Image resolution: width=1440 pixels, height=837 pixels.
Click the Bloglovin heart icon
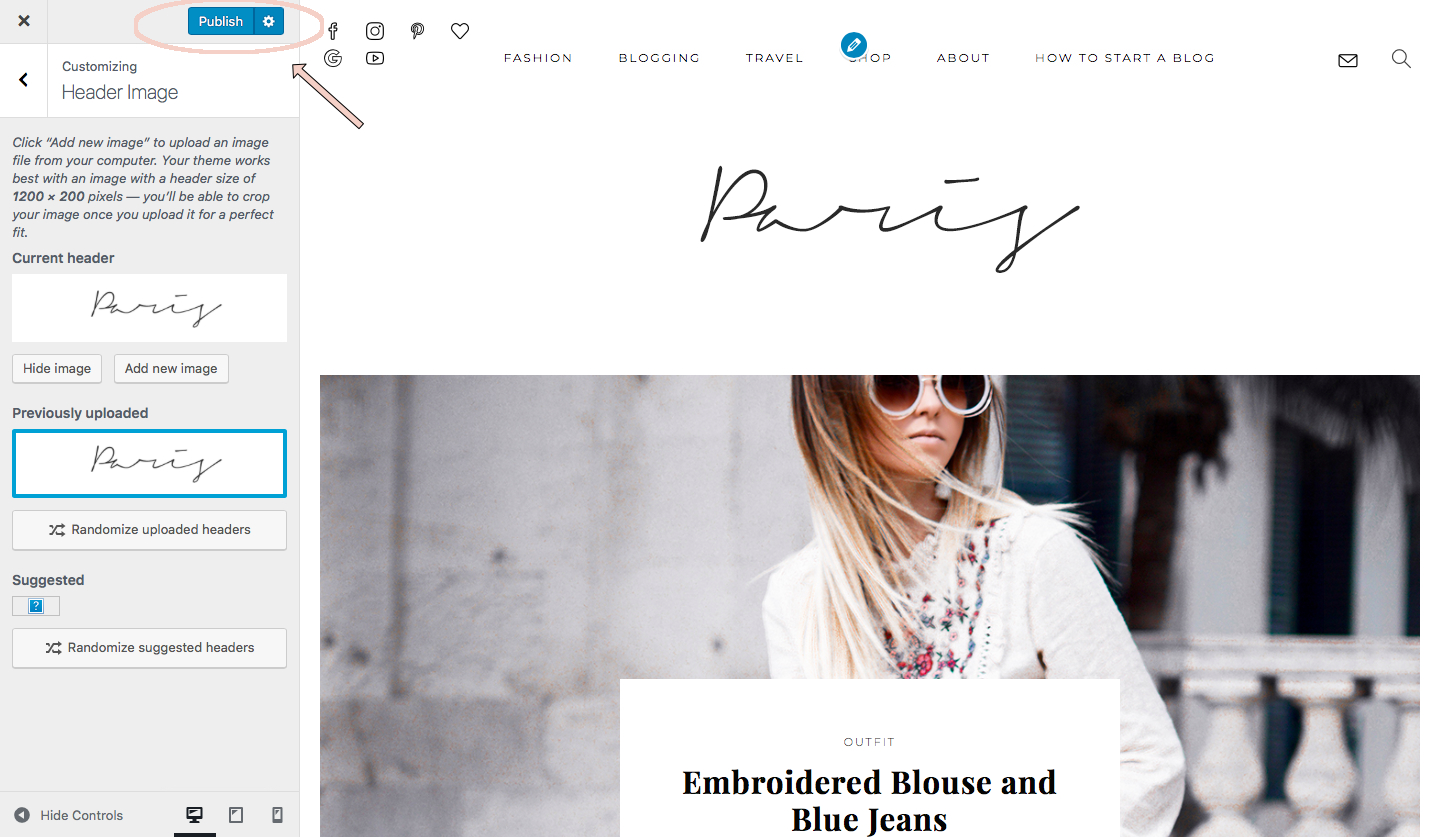(460, 31)
